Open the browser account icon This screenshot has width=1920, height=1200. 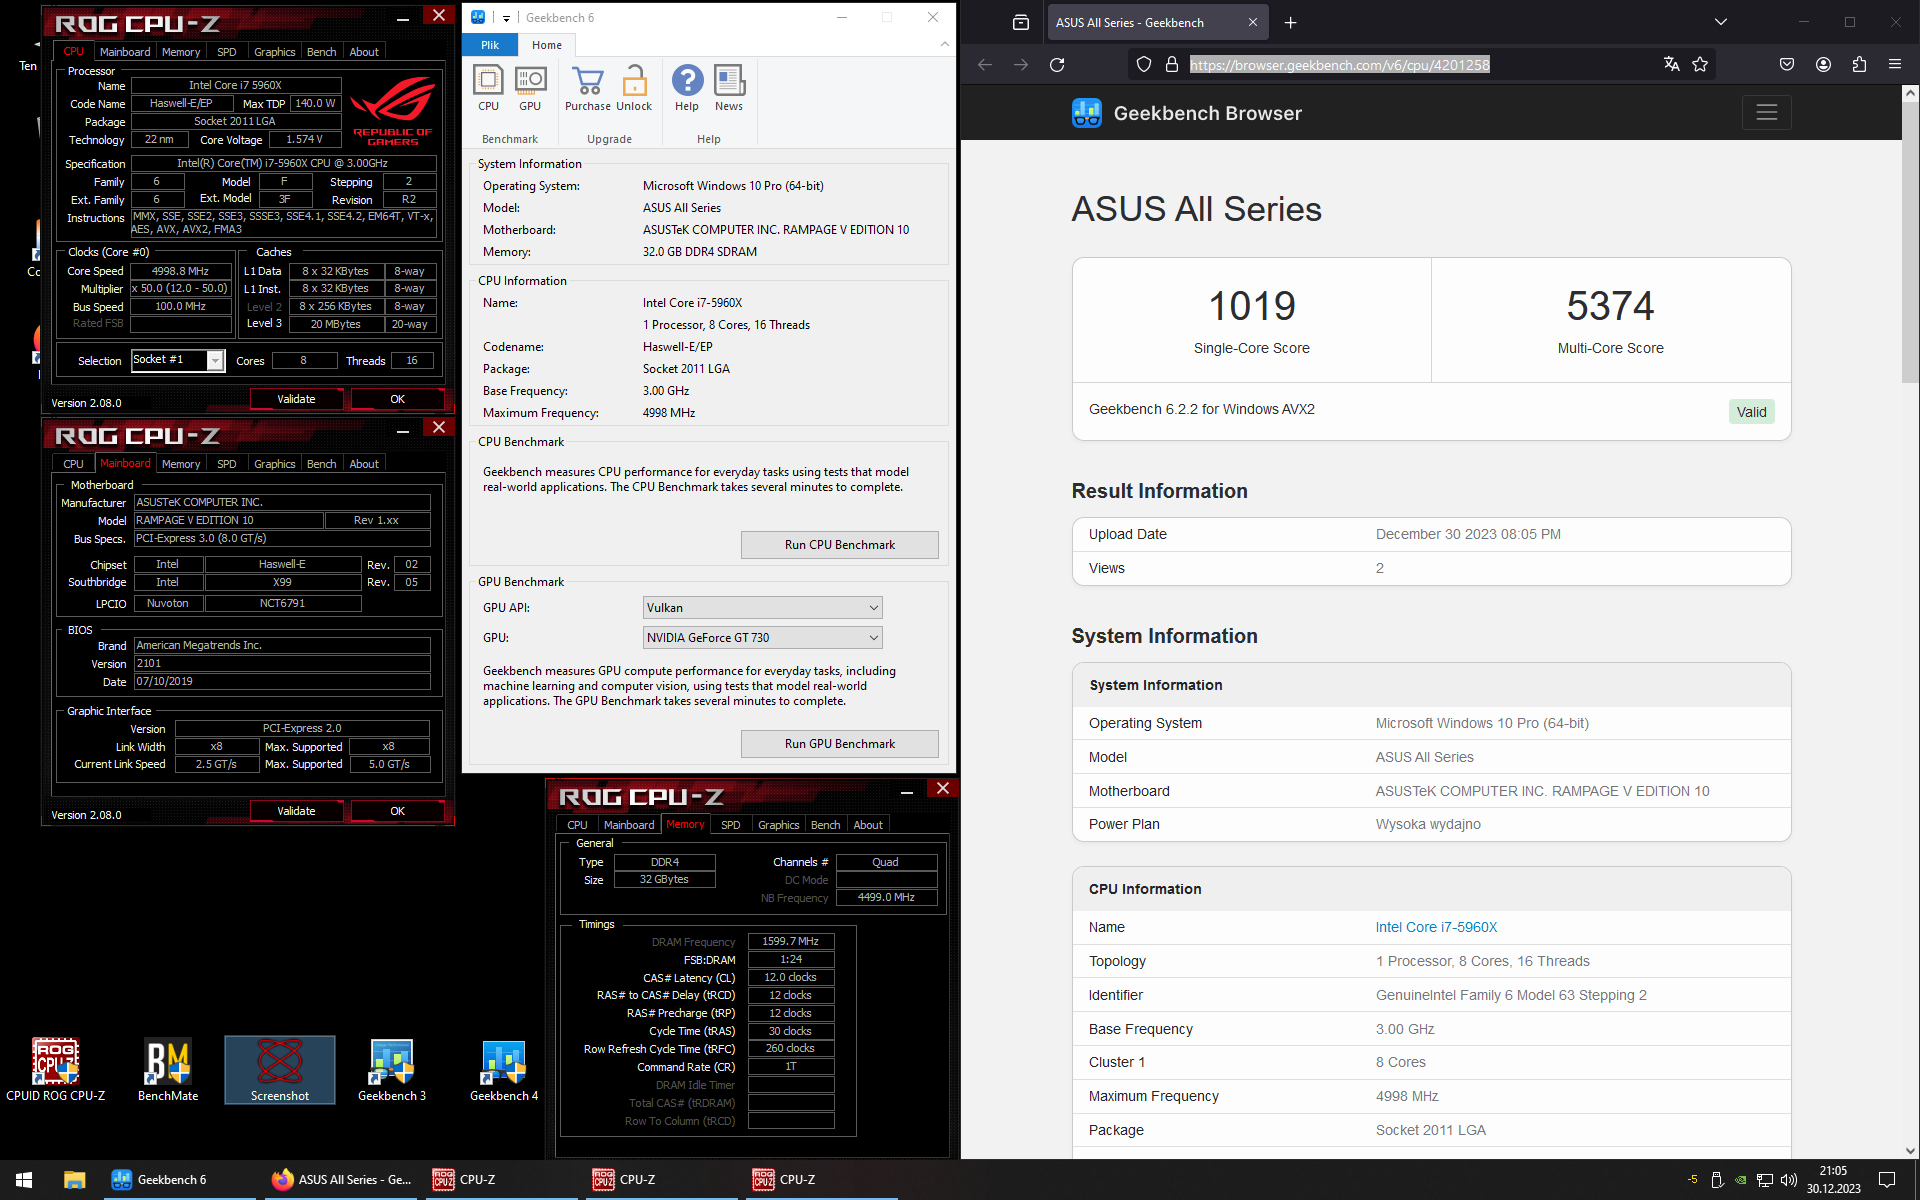(x=1823, y=65)
